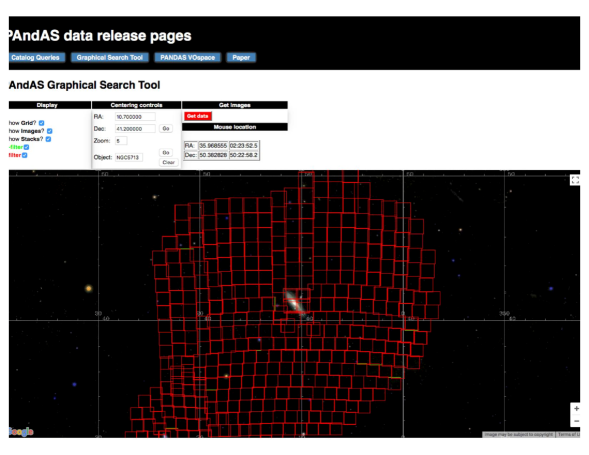
Task: Click the Object name input field
Action: pyautogui.click(x=128, y=157)
